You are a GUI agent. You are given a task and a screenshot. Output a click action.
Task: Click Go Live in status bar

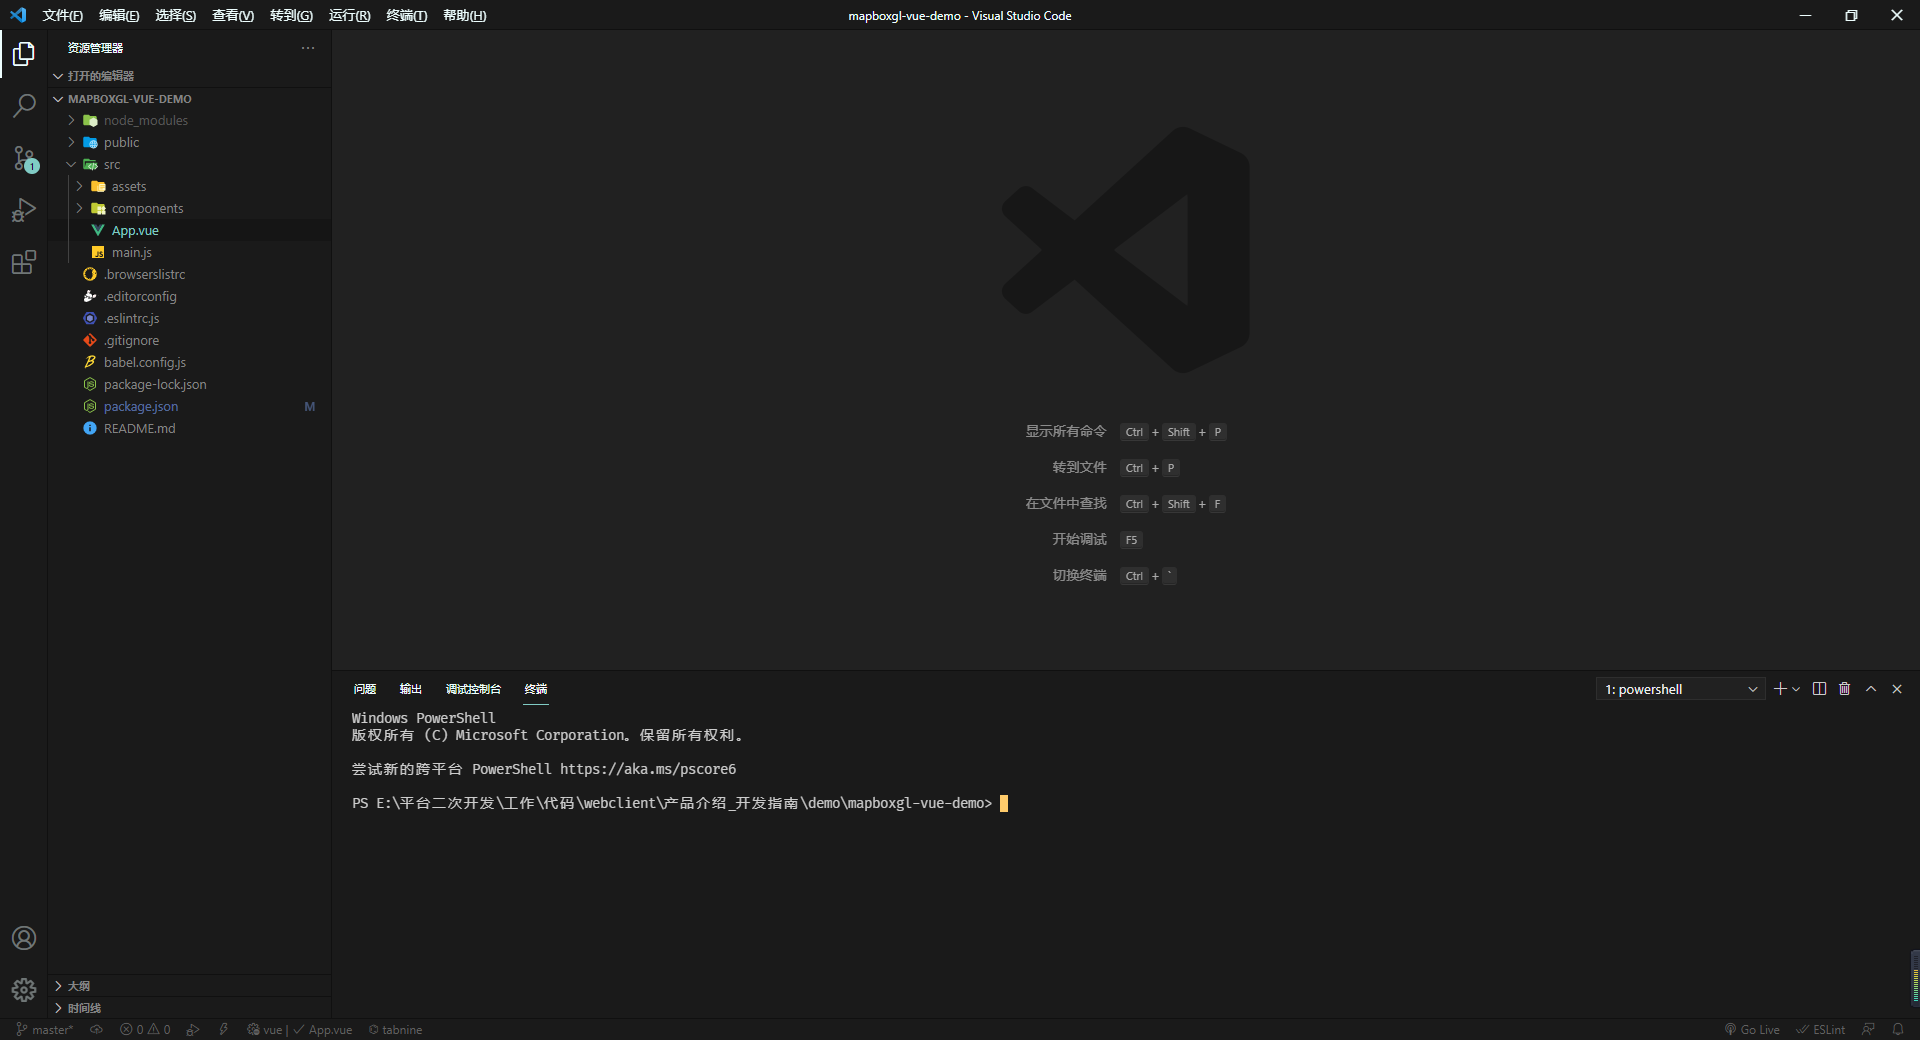[1752, 1030]
